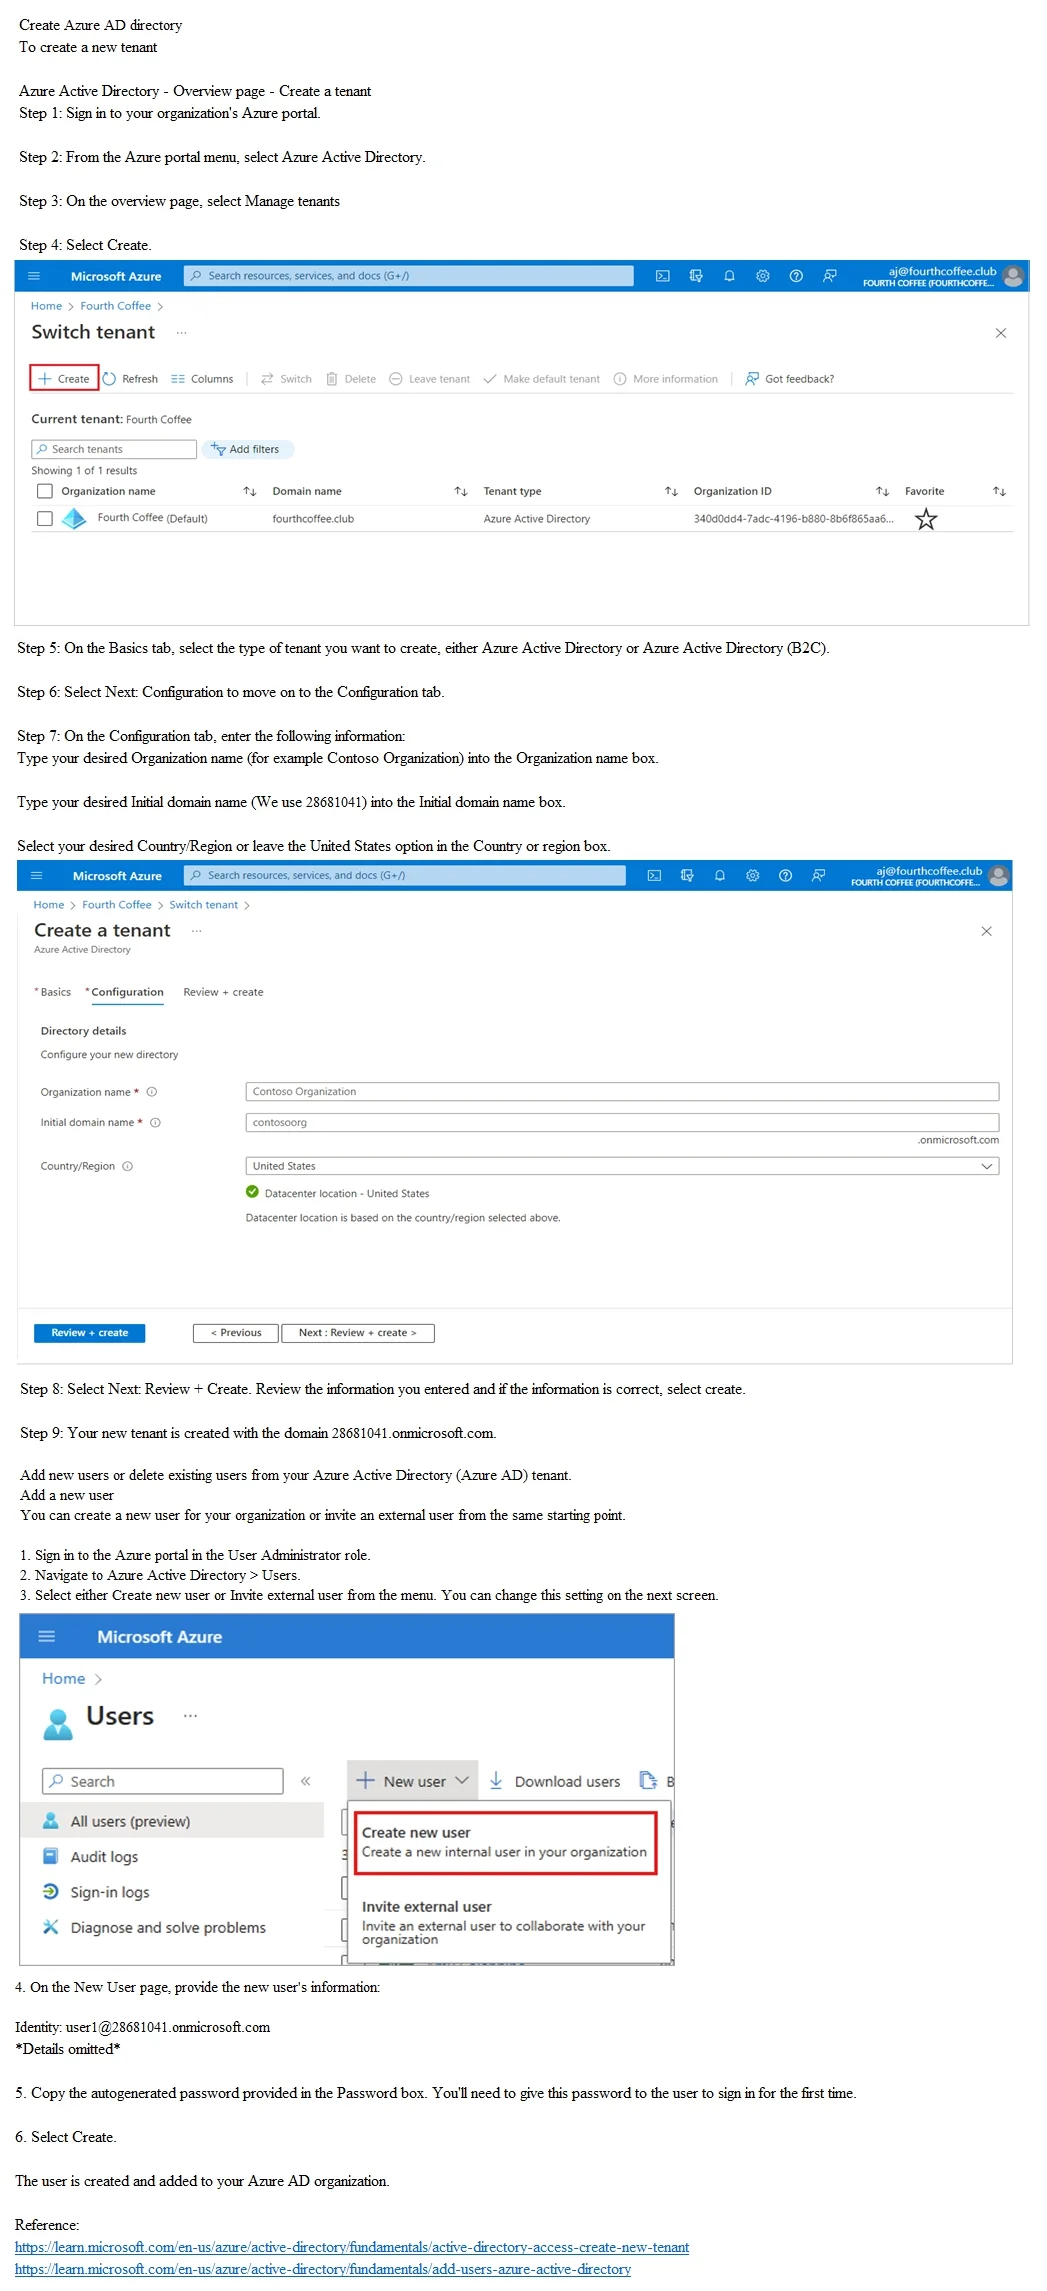Select Audit logs in Users sidebar
Viewport: 1047px width, 2291px height.
tap(104, 1857)
